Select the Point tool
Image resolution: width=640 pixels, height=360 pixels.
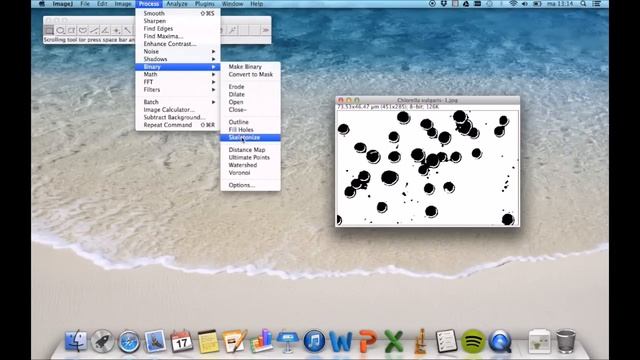pos(116,30)
